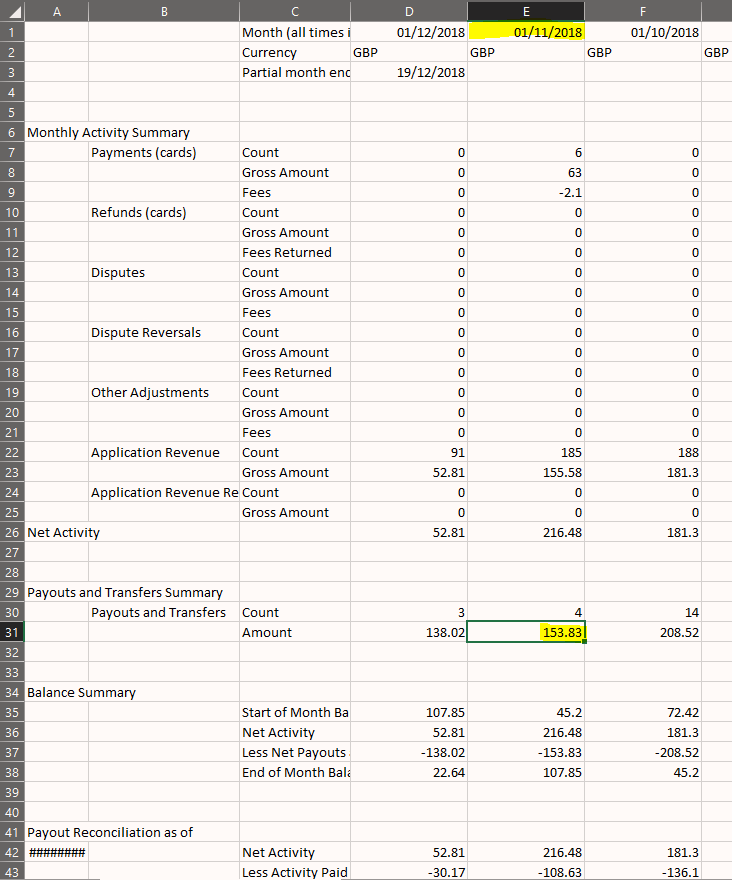Image resolution: width=732 pixels, height=880 pixels.
Task: Click highlighted date cell 01/11/2018
Action: tap(526, 32)
